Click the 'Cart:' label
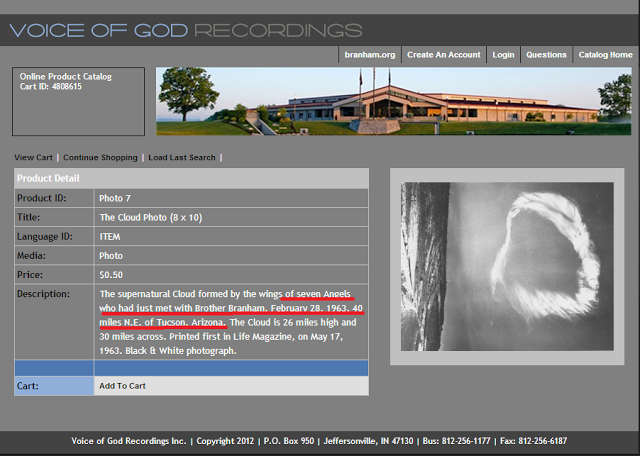Image resolution: width=640 pixels, height=456 pixels. point(28,386)
